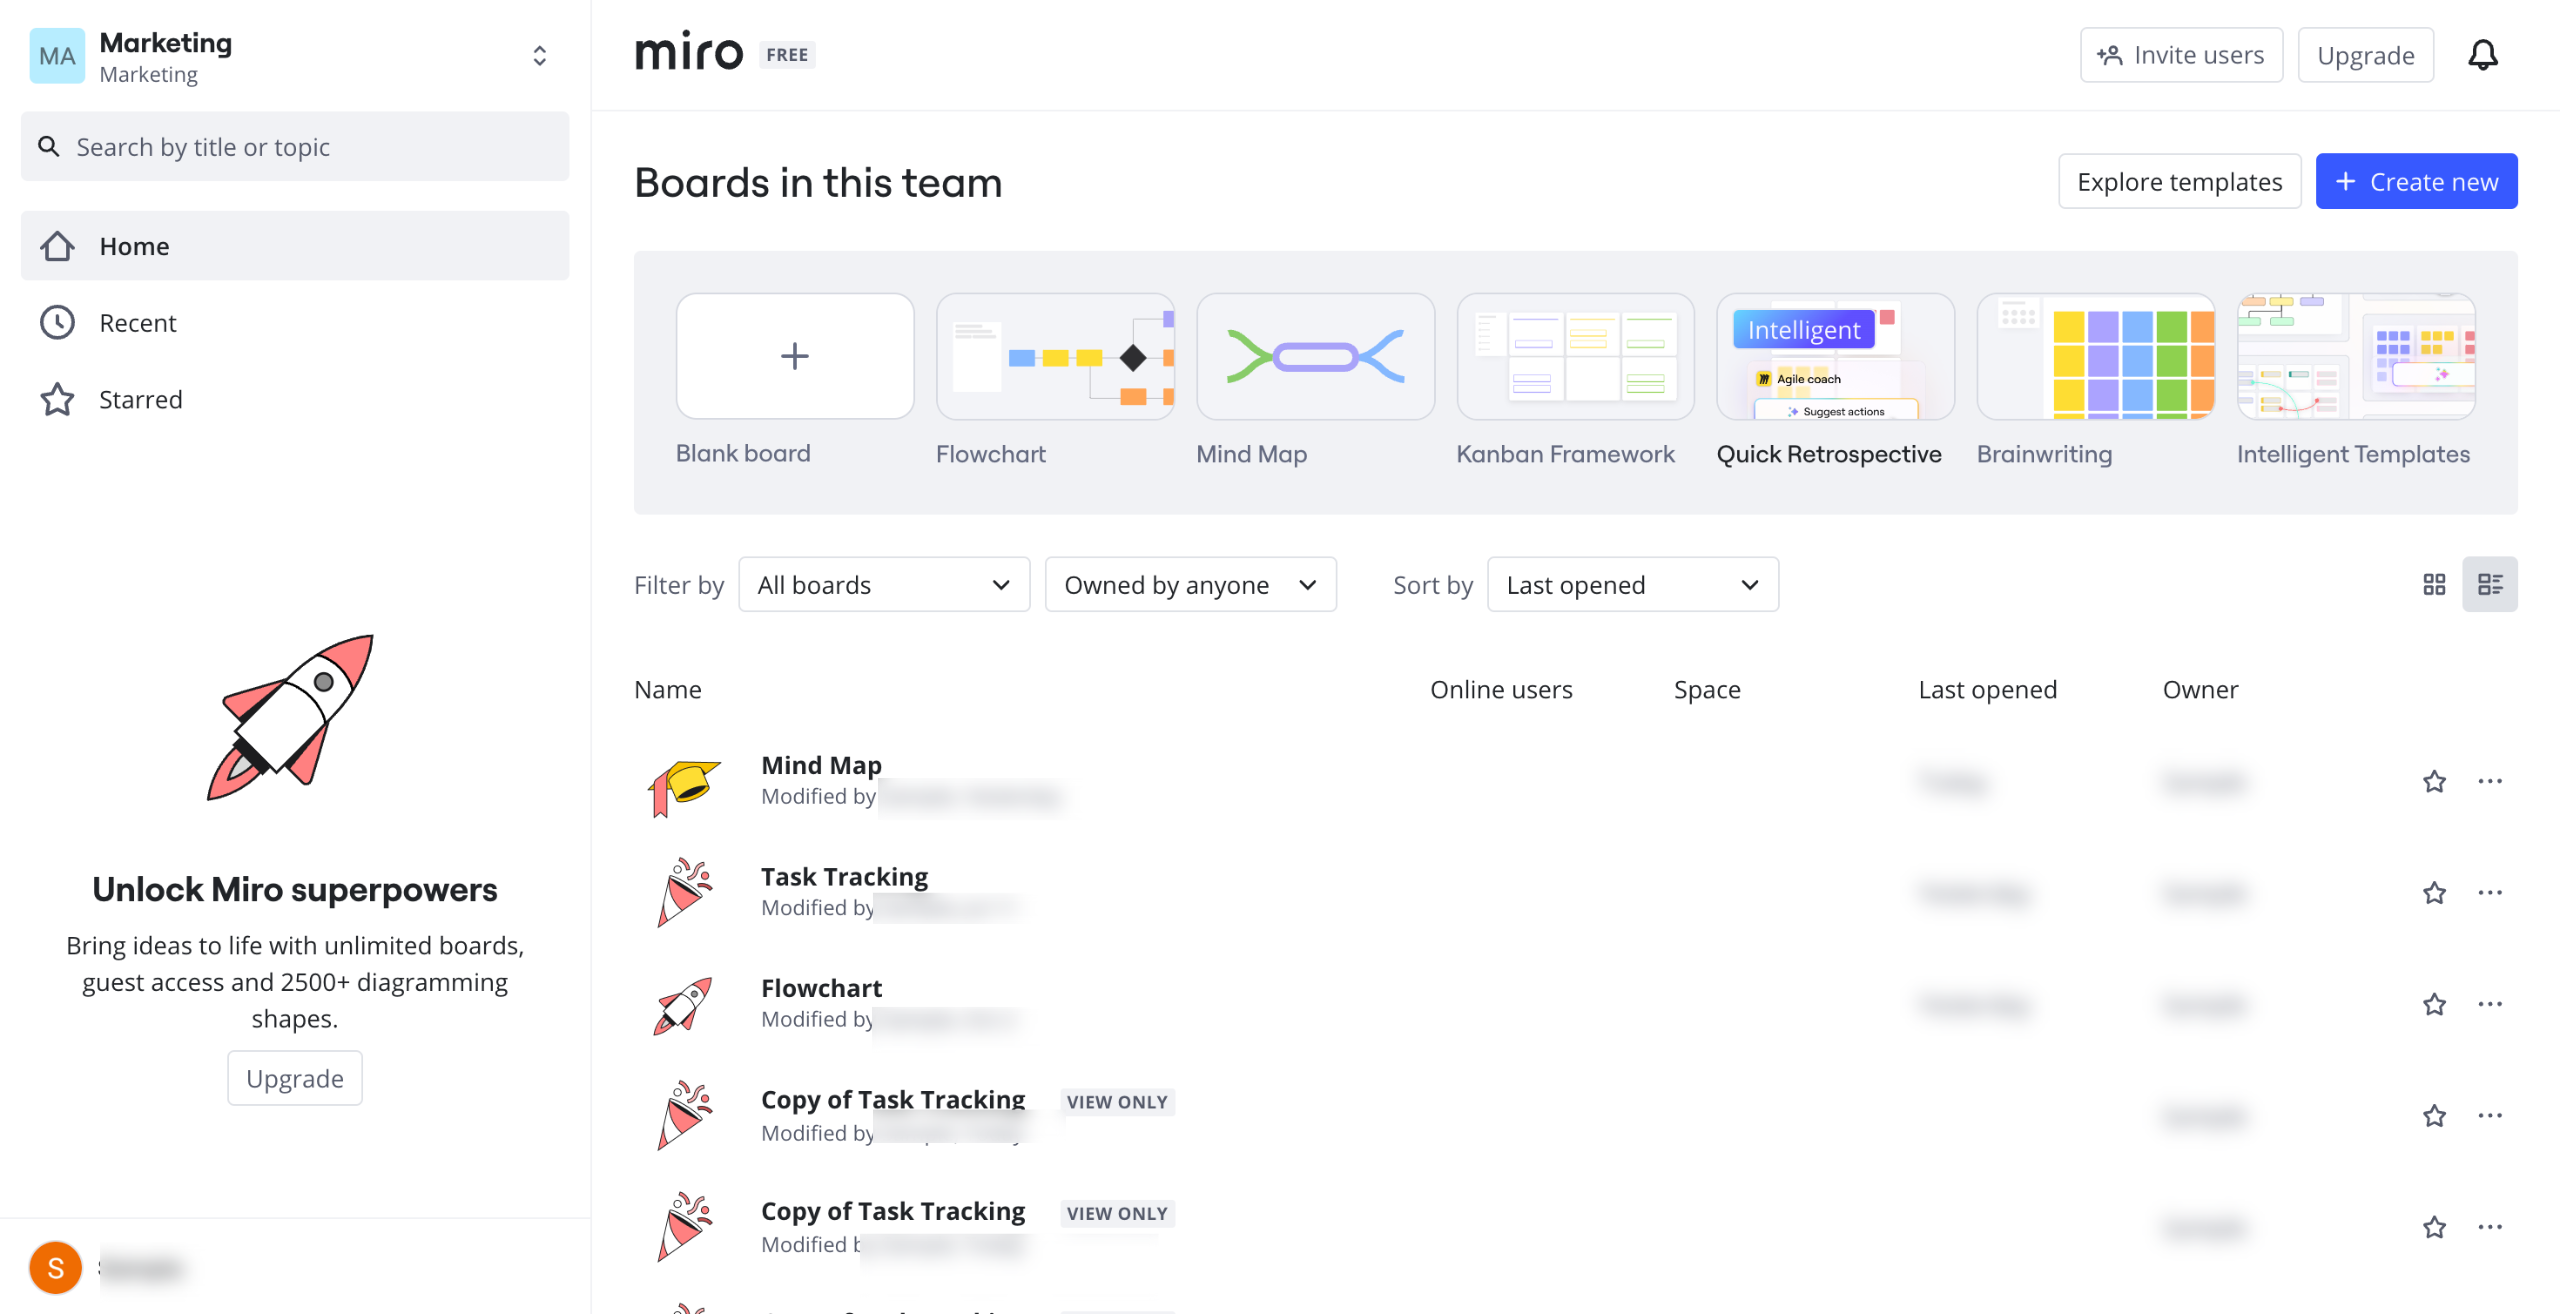The height and width of the screenshot is (1314, 2560).
Task: Click the Task Tracking board icon
Action: 685,893
